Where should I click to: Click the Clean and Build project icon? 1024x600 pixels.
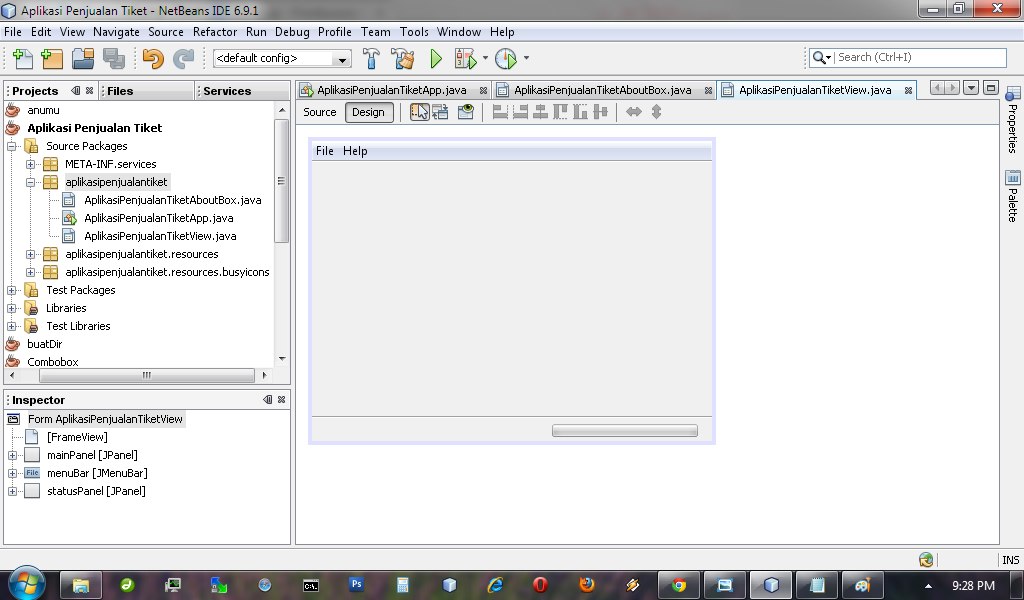click(403, 57)
